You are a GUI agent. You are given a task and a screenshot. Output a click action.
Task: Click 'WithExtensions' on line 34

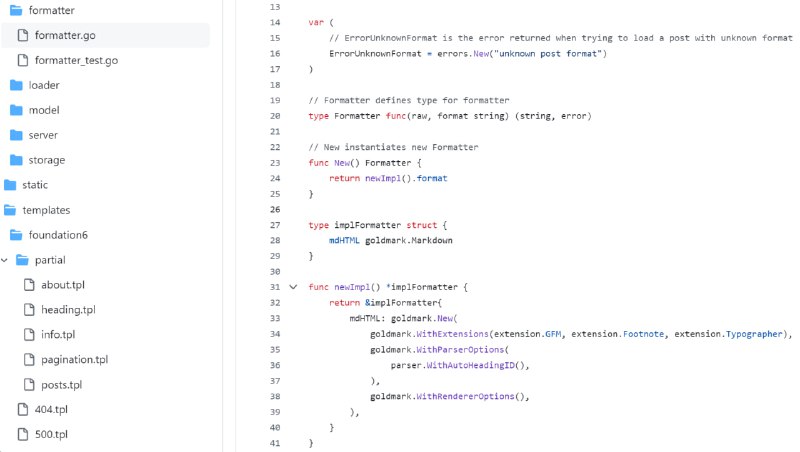click(452, 334)
